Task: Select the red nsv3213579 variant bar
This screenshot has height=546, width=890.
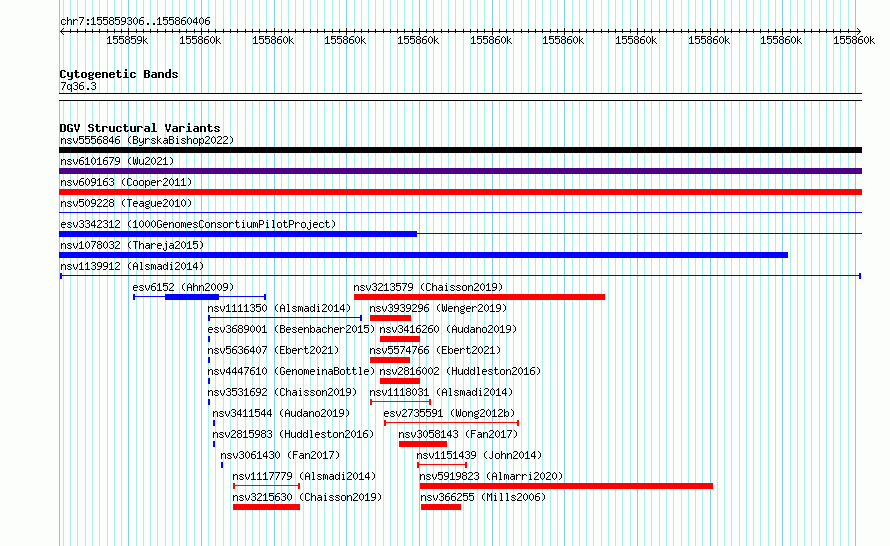Action: click(479, 297)
